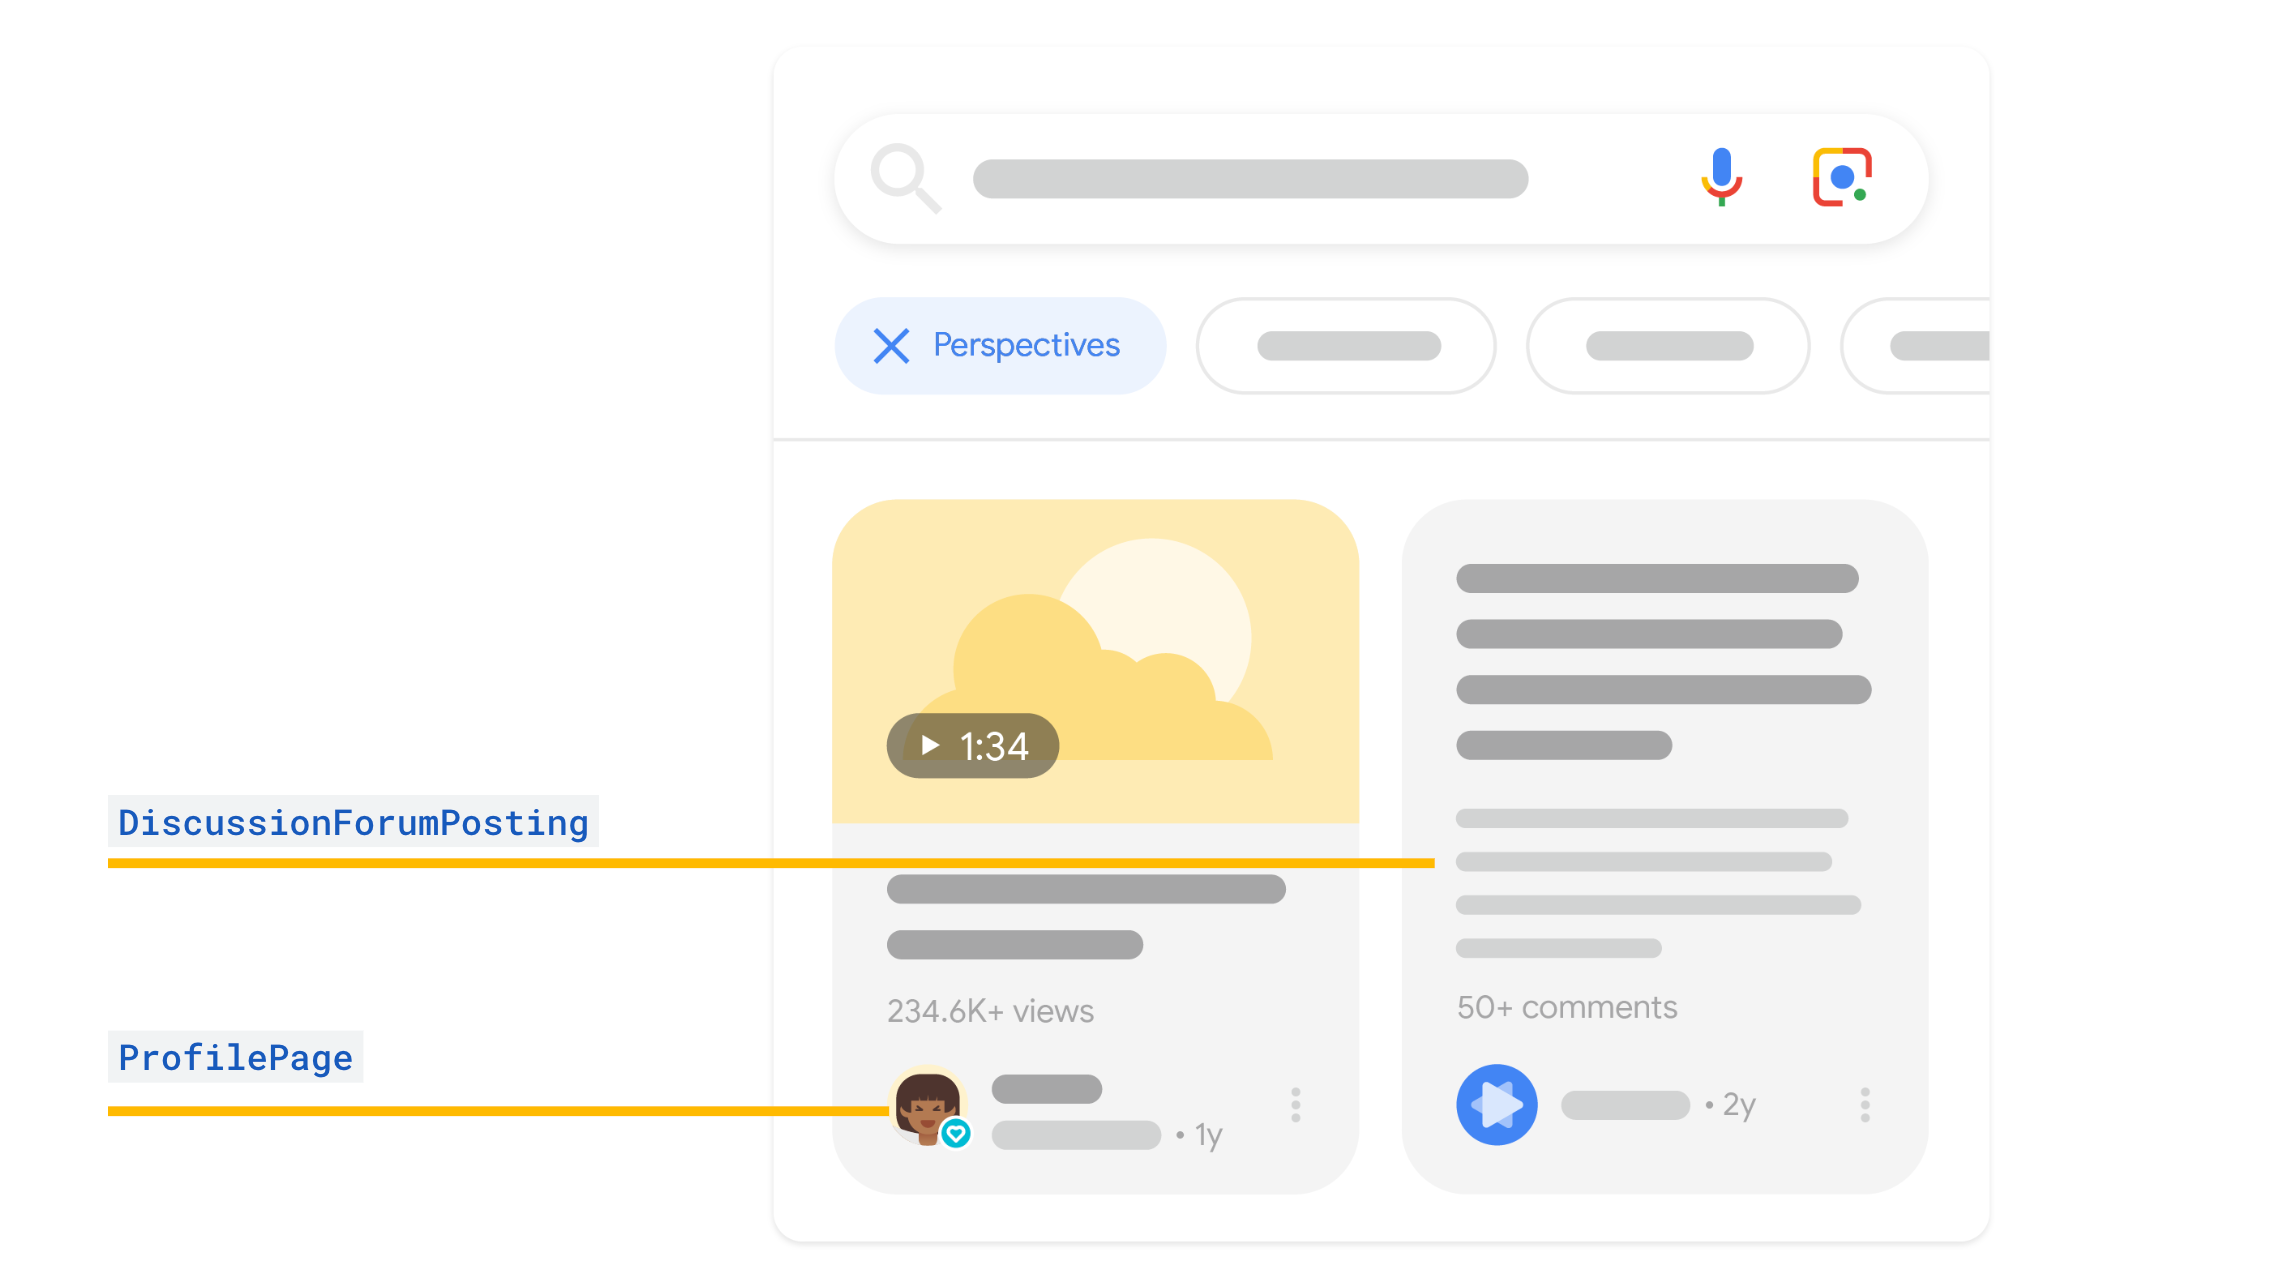The image size is (2283, 1284).
Task: Select the Perspectives filter tab
Action: [x=1002, y=343]
